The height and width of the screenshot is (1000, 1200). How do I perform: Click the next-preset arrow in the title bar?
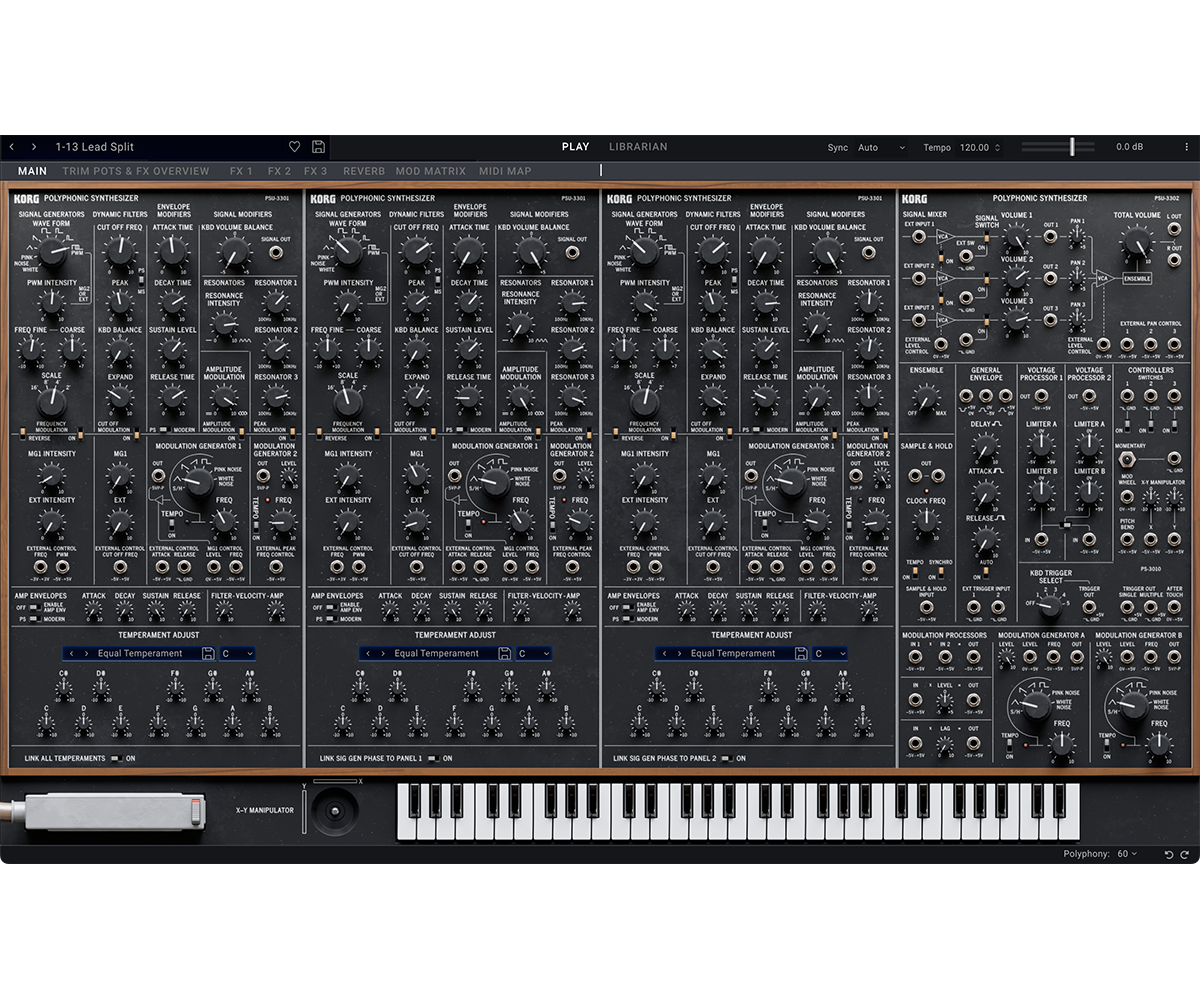[x=36, y=146]
